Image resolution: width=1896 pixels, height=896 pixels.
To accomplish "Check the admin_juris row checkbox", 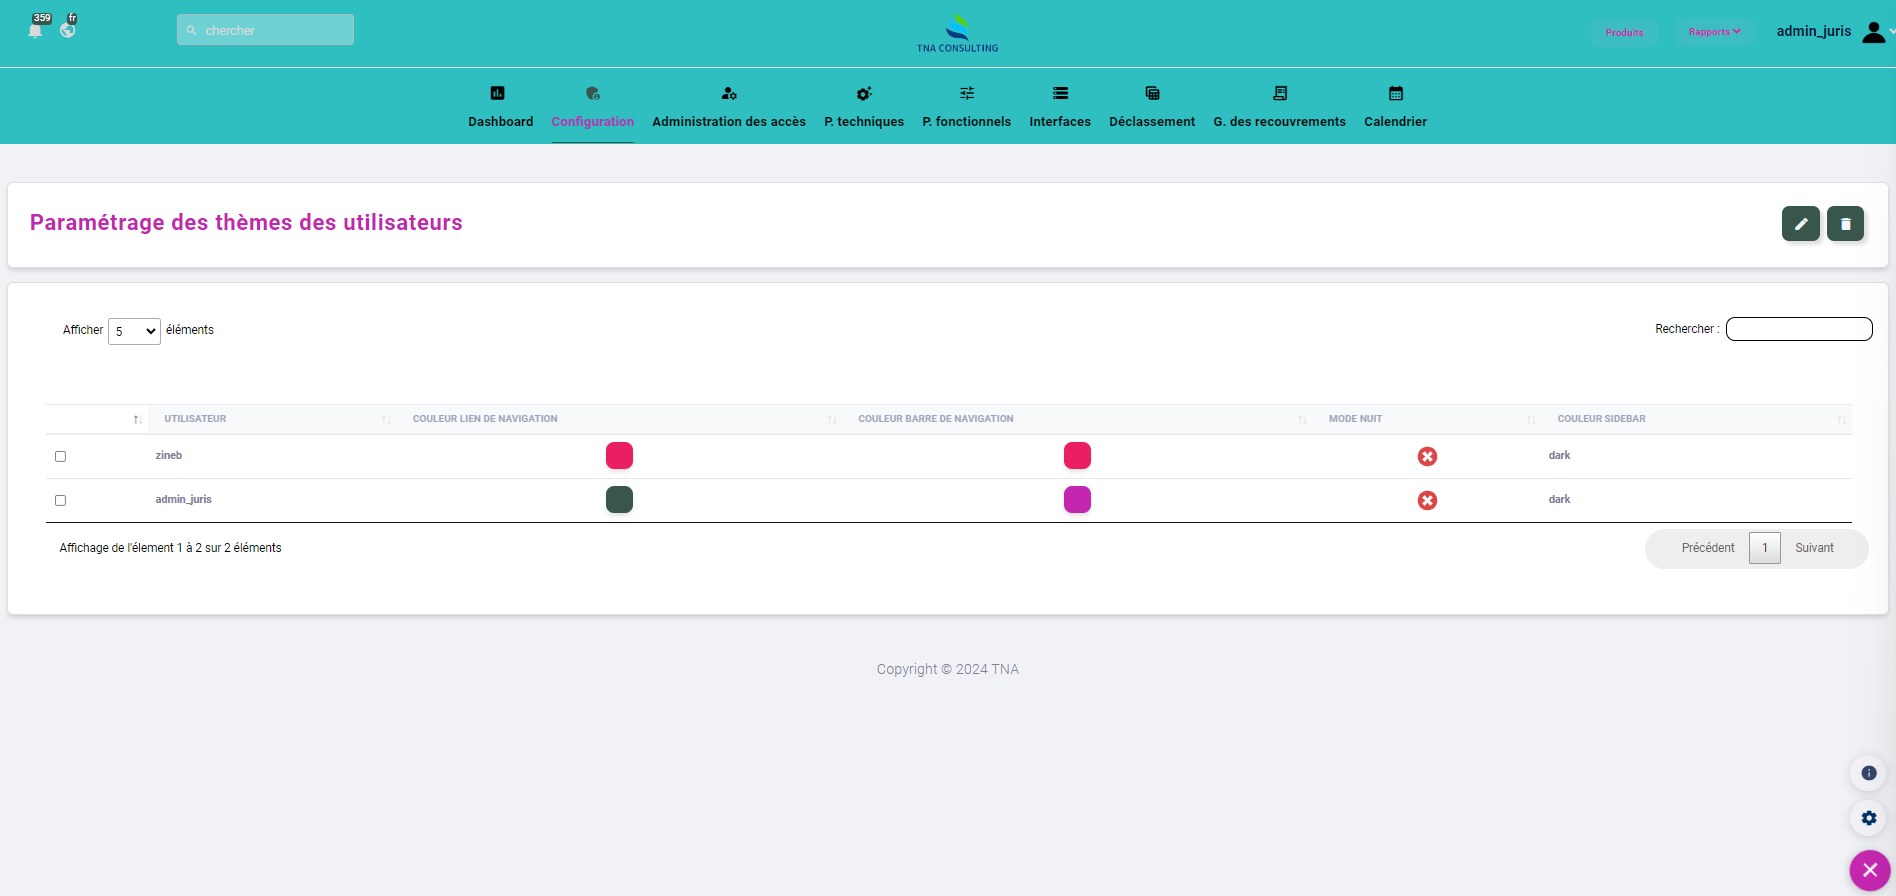I will (61, 500).
